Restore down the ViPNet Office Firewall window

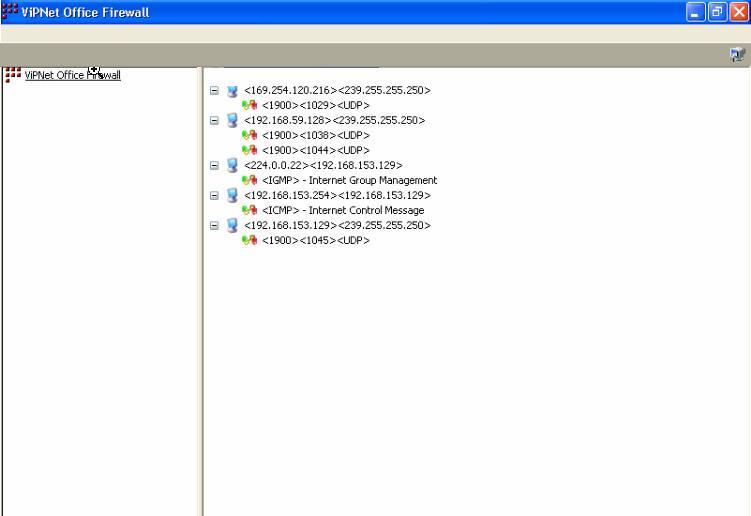(x=717, y=12)
